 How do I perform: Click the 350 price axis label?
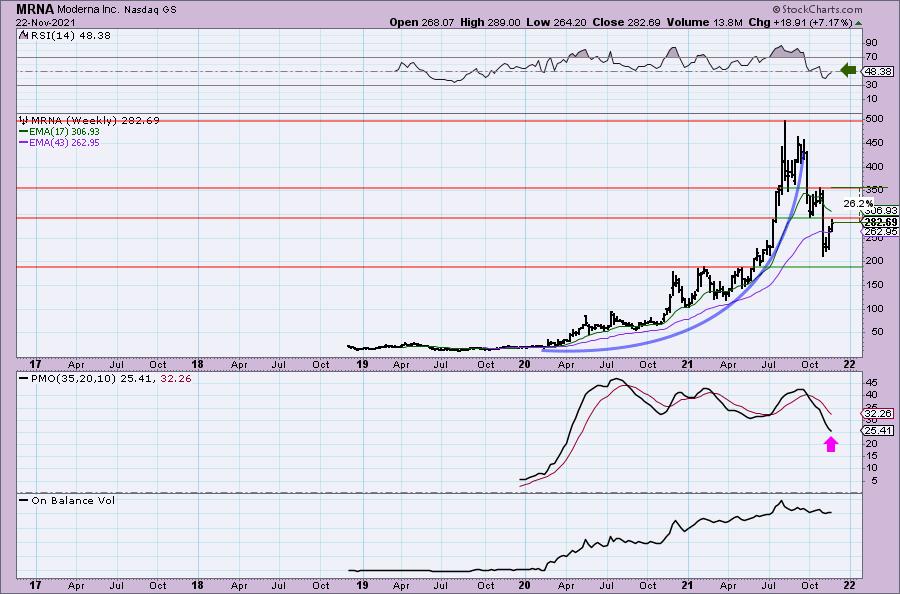click(x=875, y=190)
